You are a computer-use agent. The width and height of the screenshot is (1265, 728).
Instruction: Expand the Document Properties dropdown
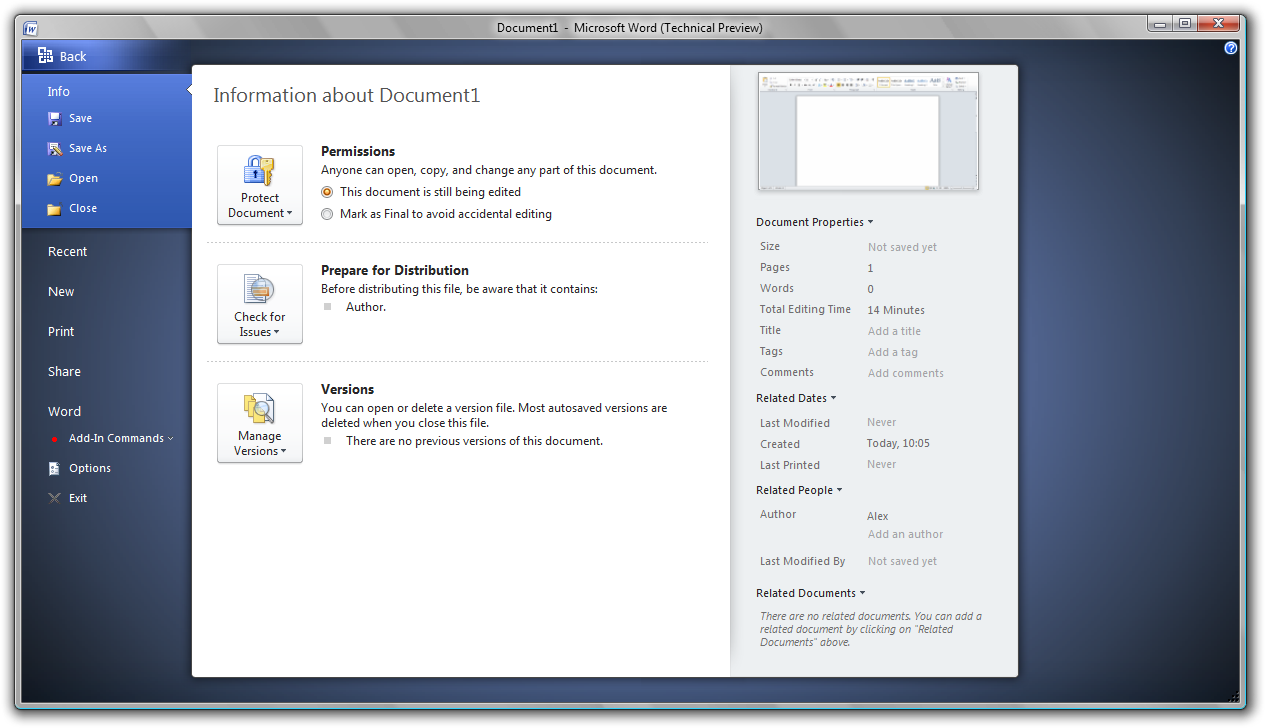point(814,222)
